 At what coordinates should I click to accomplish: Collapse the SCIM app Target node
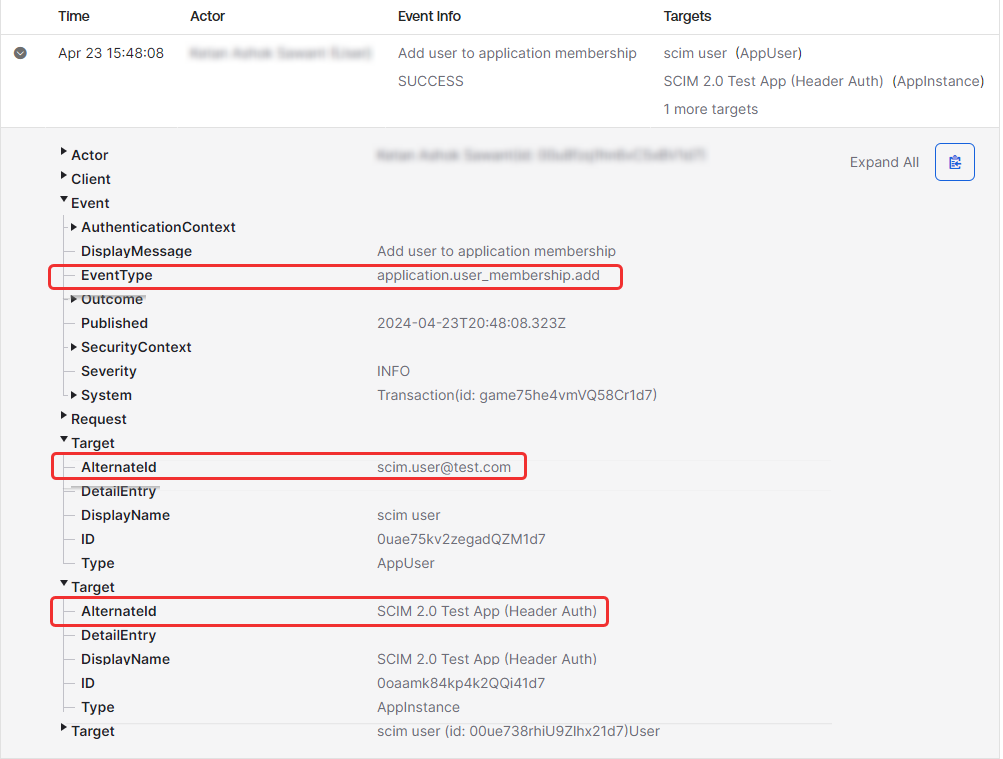pos(65,585)
